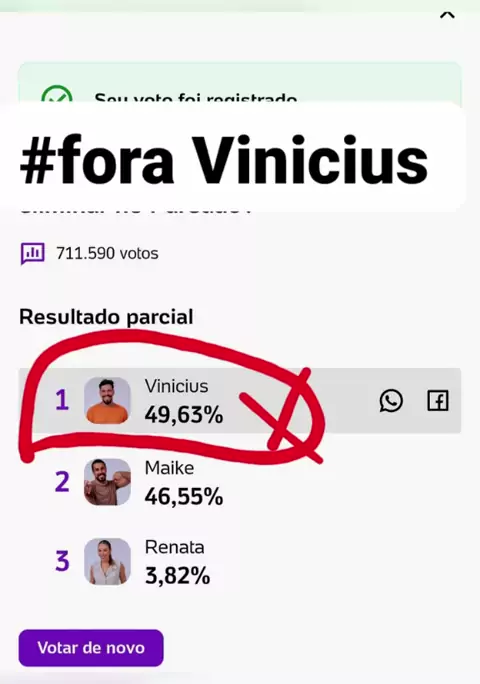The image size is (480, 684).
Task: Open Vinicius's avatar photo
Action: pyautogui.click(x=107, y=400)
